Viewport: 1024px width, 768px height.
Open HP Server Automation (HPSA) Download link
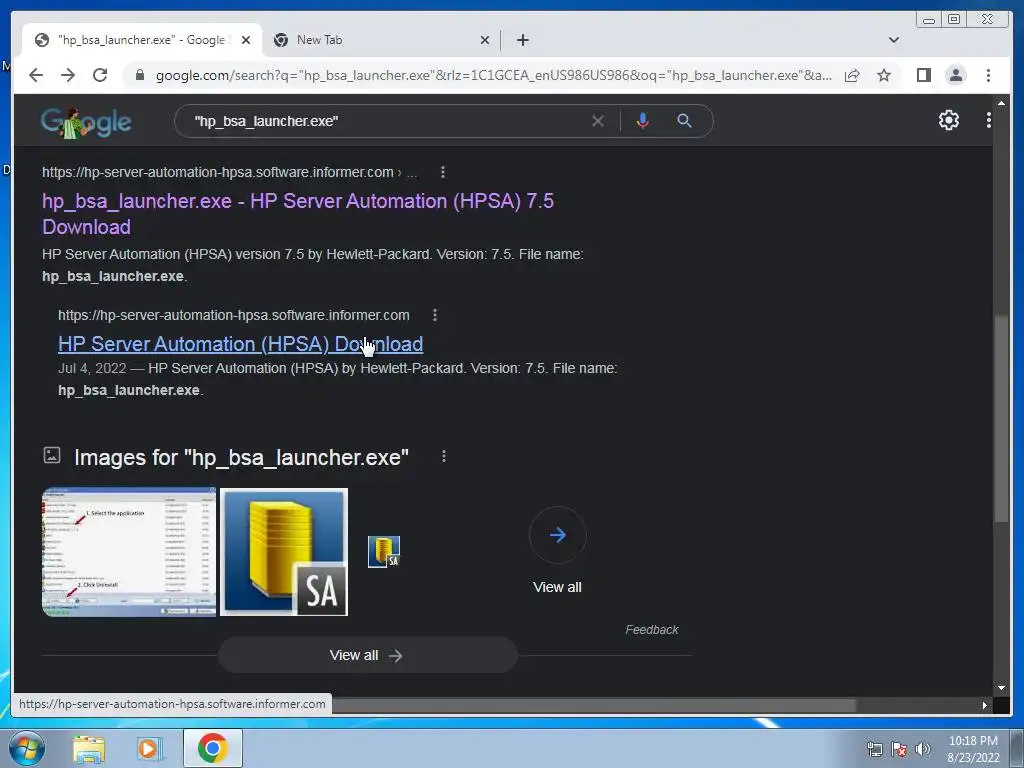240,344
